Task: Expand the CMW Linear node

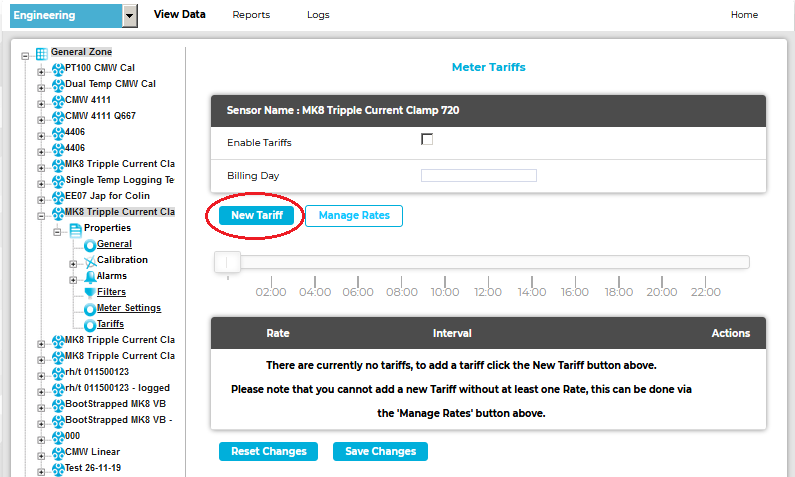Action: (41, 456)
